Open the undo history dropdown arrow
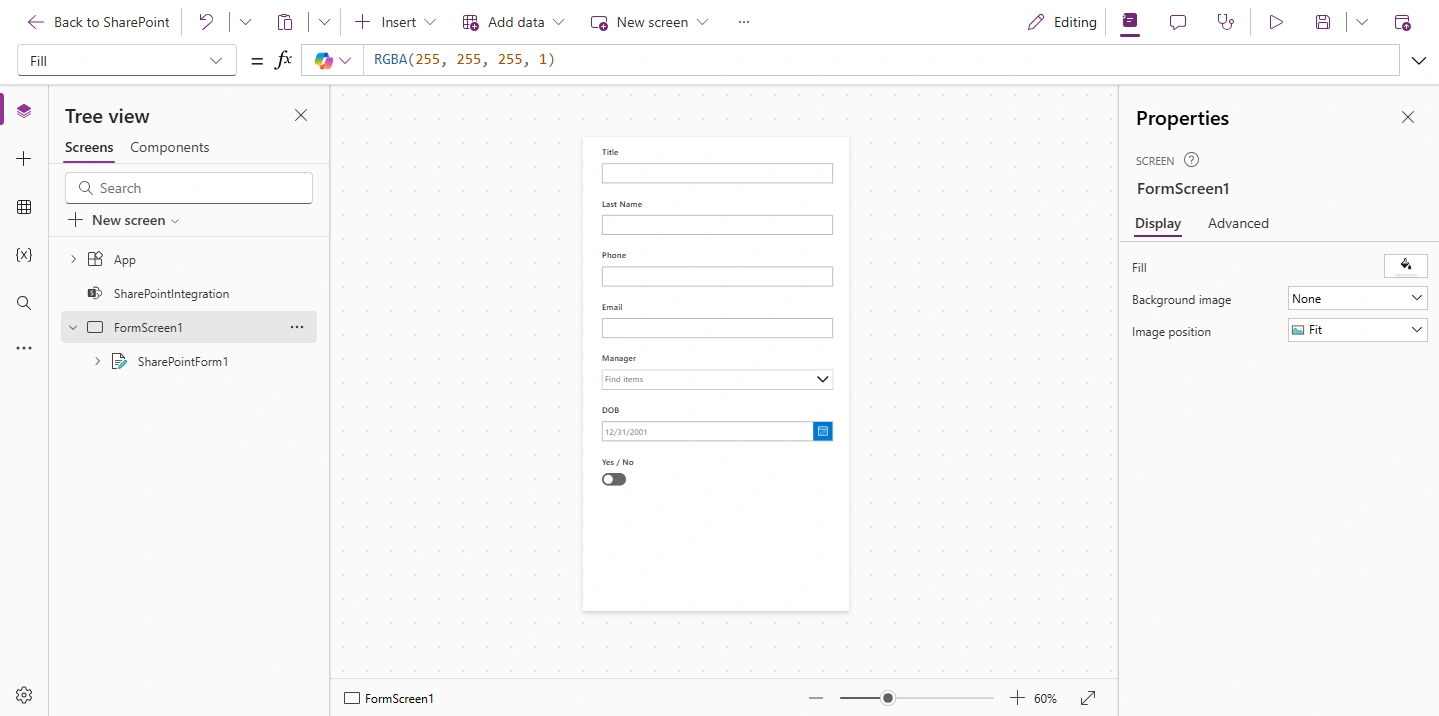This screenshot has height=716, width=1439. [245, 22]
